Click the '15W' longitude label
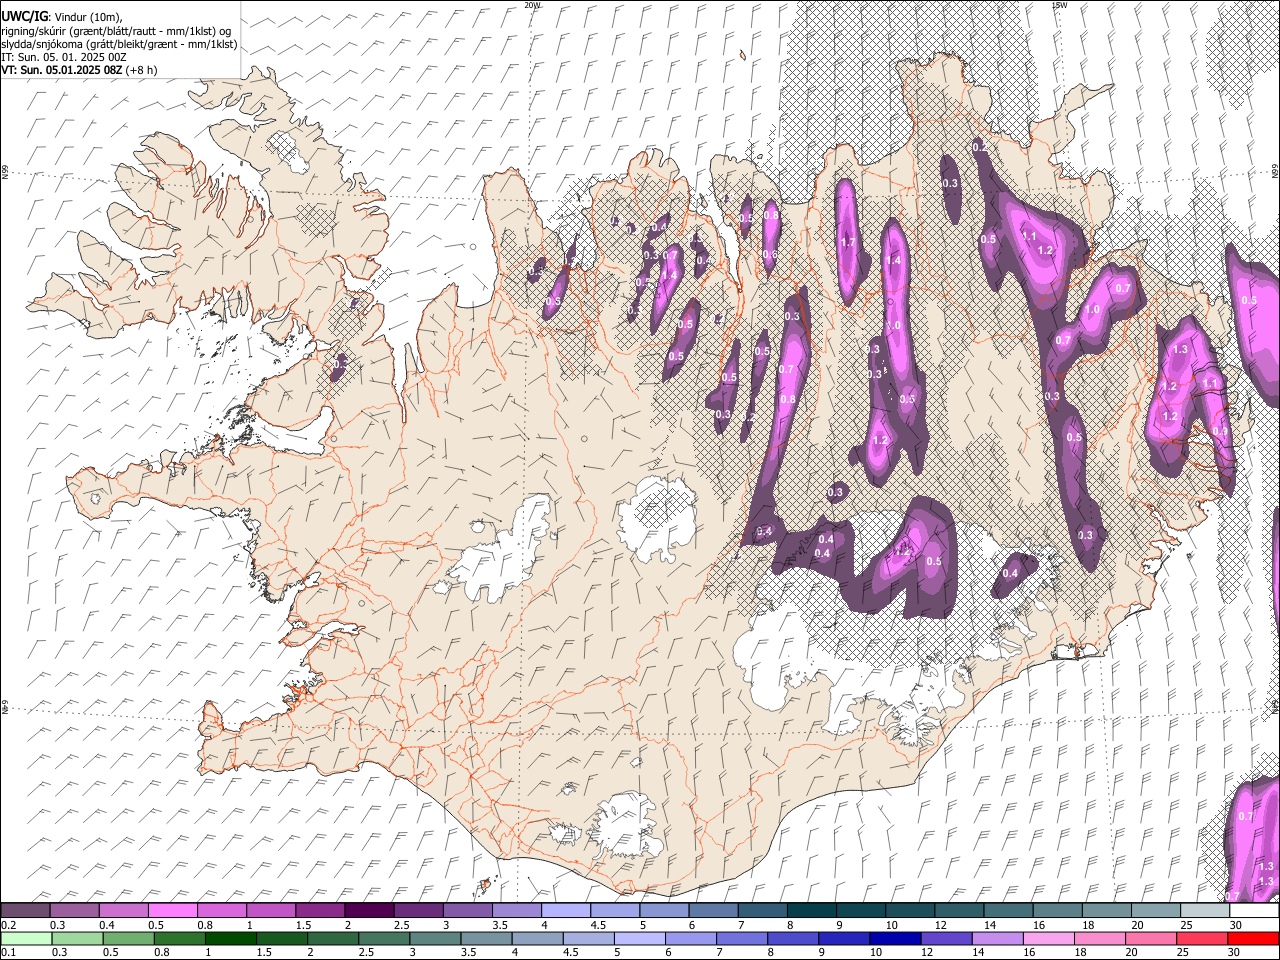 coord(1060,5)
